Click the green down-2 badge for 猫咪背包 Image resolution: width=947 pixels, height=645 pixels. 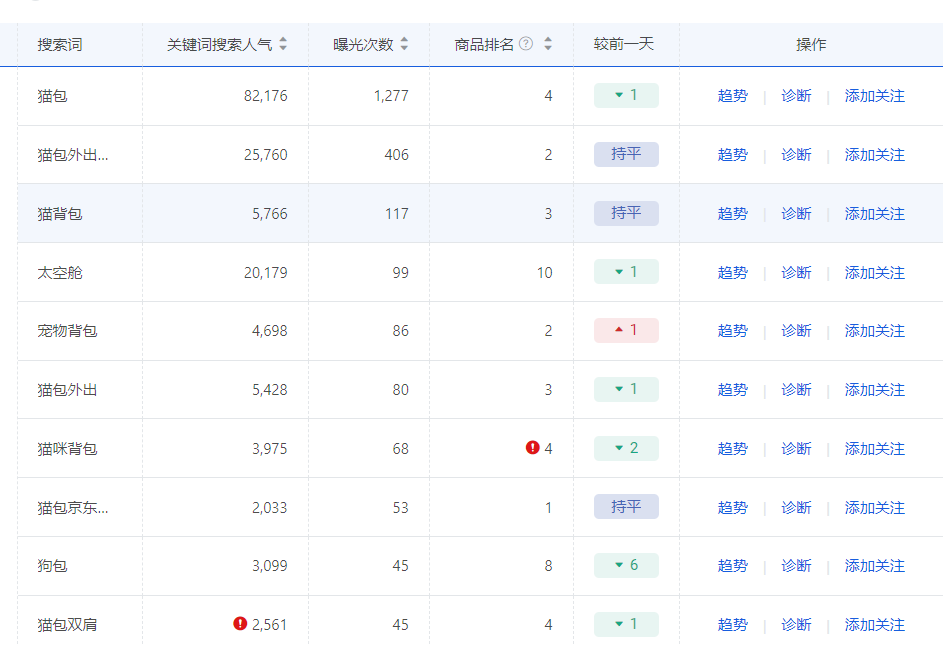(x=626, y=448)
